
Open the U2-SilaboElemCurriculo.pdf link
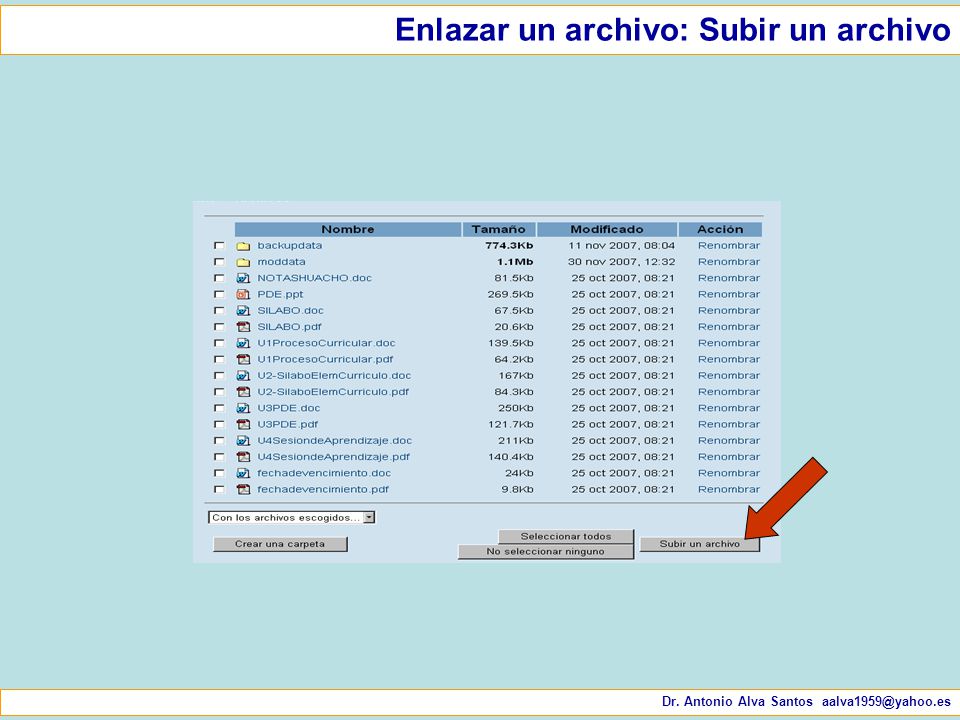[333, 392]
